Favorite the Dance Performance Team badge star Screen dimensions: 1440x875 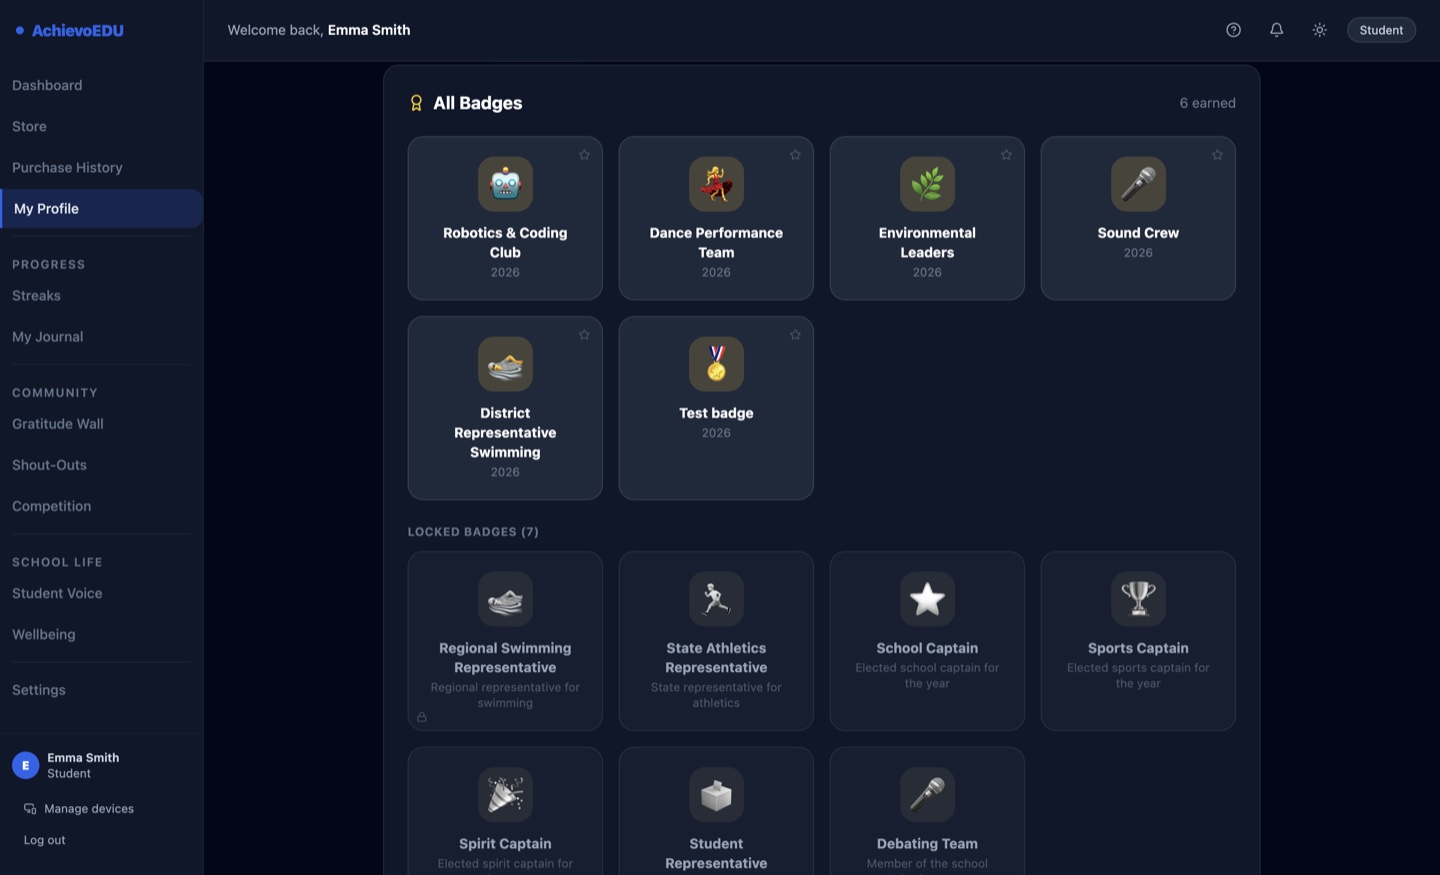pyautogui.click(x=795, y=155)
